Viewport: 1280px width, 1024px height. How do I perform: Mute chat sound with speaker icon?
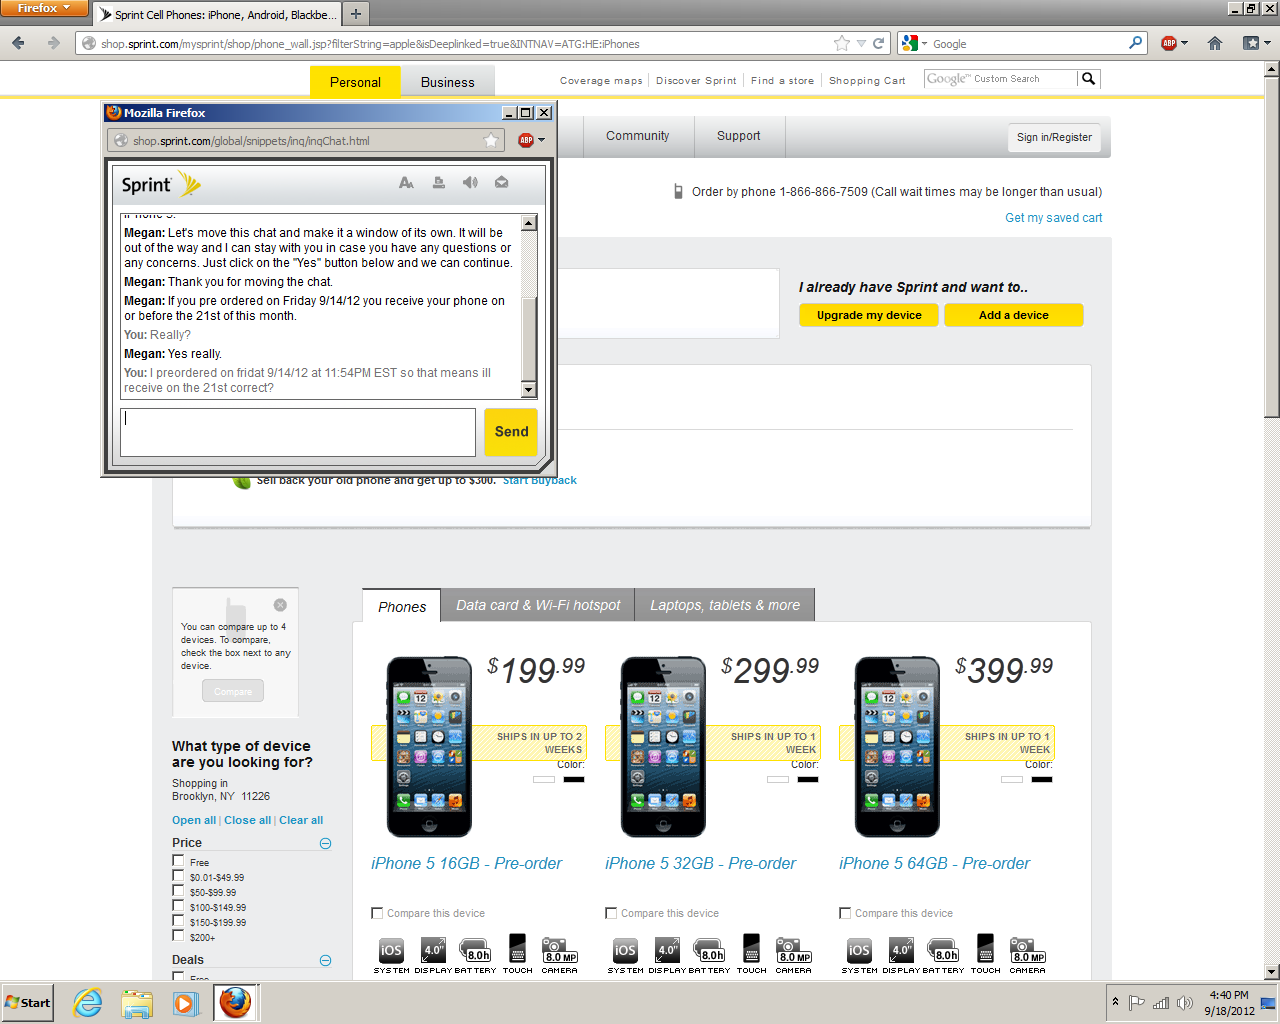point(470,182)
